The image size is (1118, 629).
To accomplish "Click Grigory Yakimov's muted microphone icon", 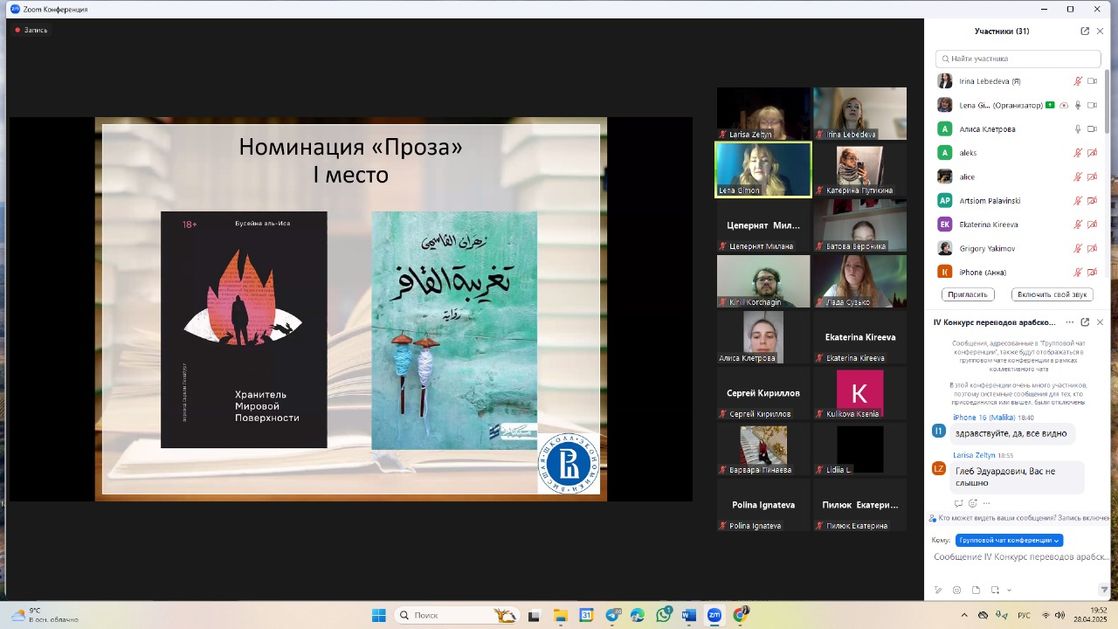I will pos(1078,248).
